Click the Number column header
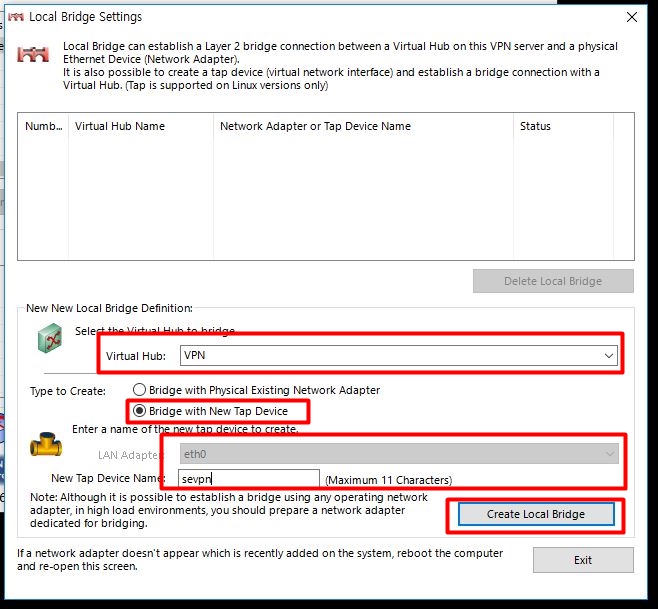The height and width of the screenshot is (609, 658). [43, 126]
